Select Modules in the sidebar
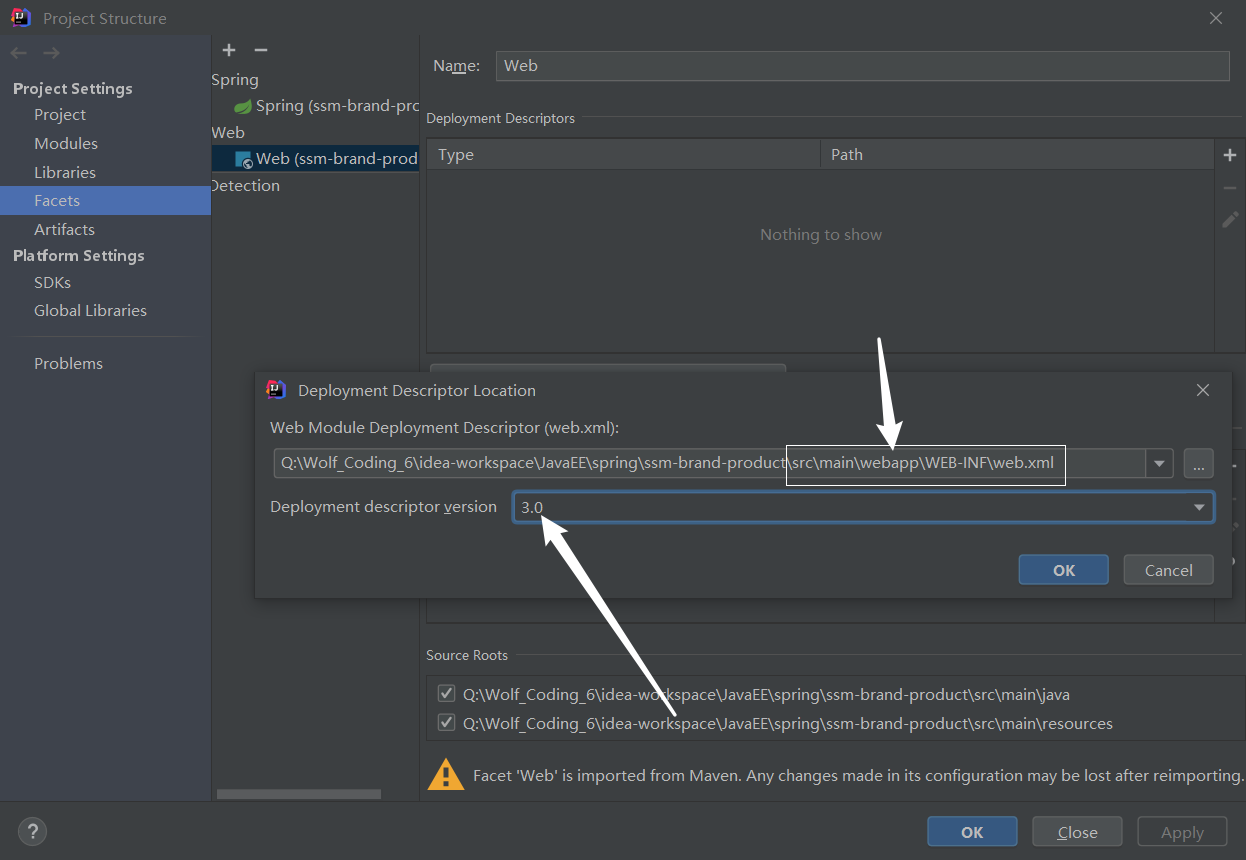The width and height of the screenshot is (1246, 860). point(66,144)
